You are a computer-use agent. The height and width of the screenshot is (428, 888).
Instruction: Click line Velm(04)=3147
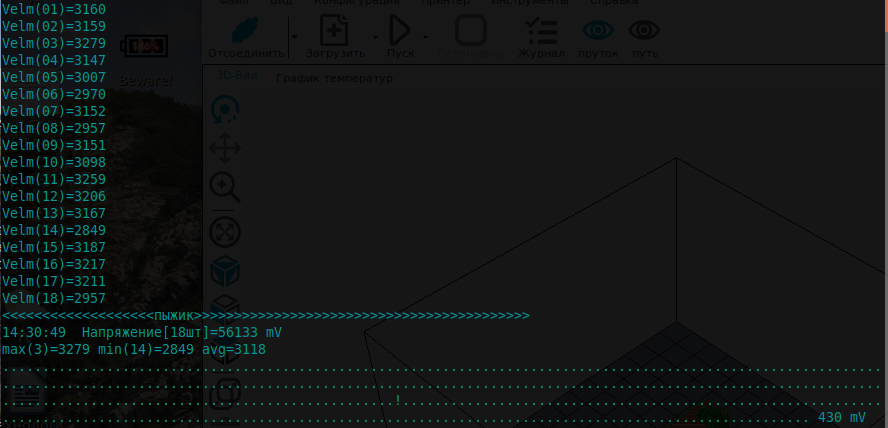click(54, 61)
